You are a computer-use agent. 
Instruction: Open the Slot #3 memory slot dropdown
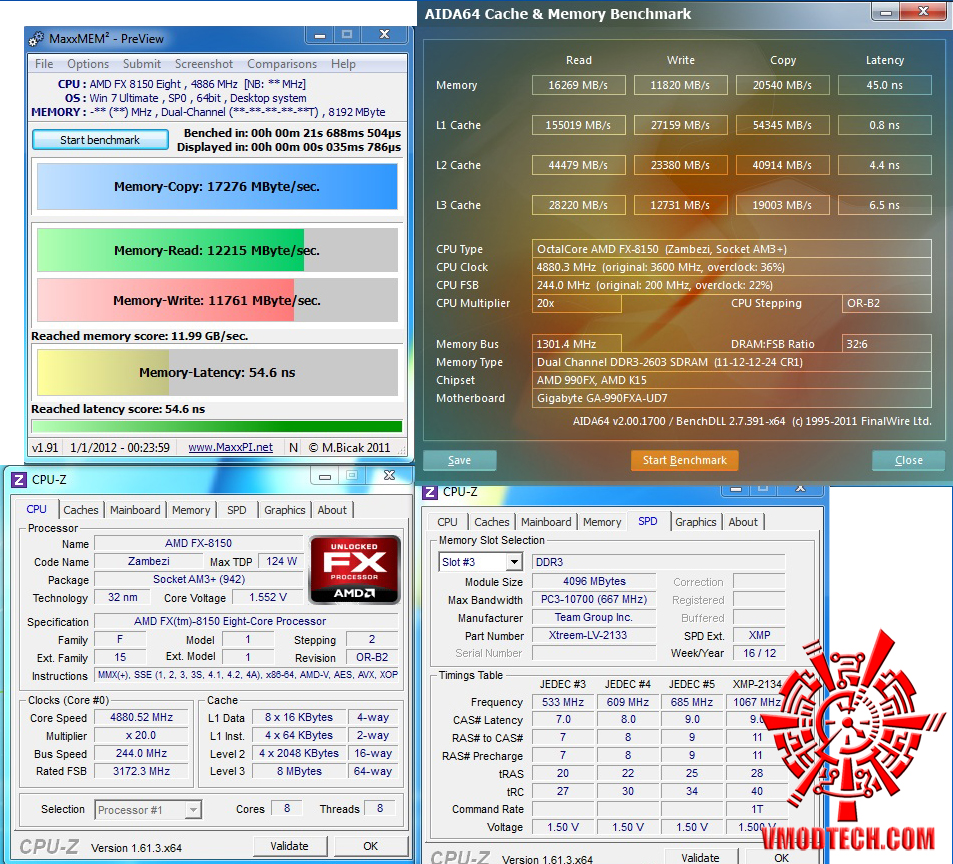pyautogui.click(x=480, y=562)
